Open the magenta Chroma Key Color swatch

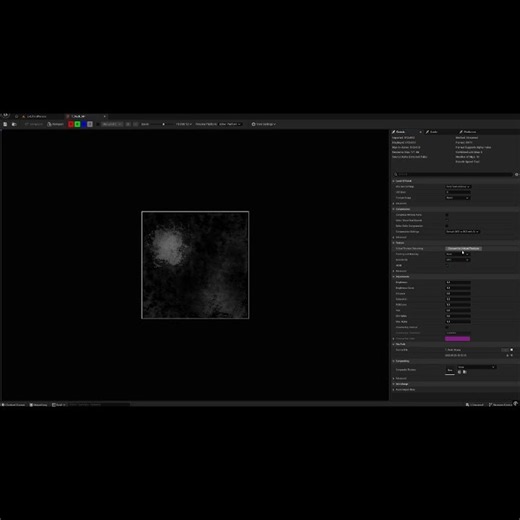click(457, 339)
